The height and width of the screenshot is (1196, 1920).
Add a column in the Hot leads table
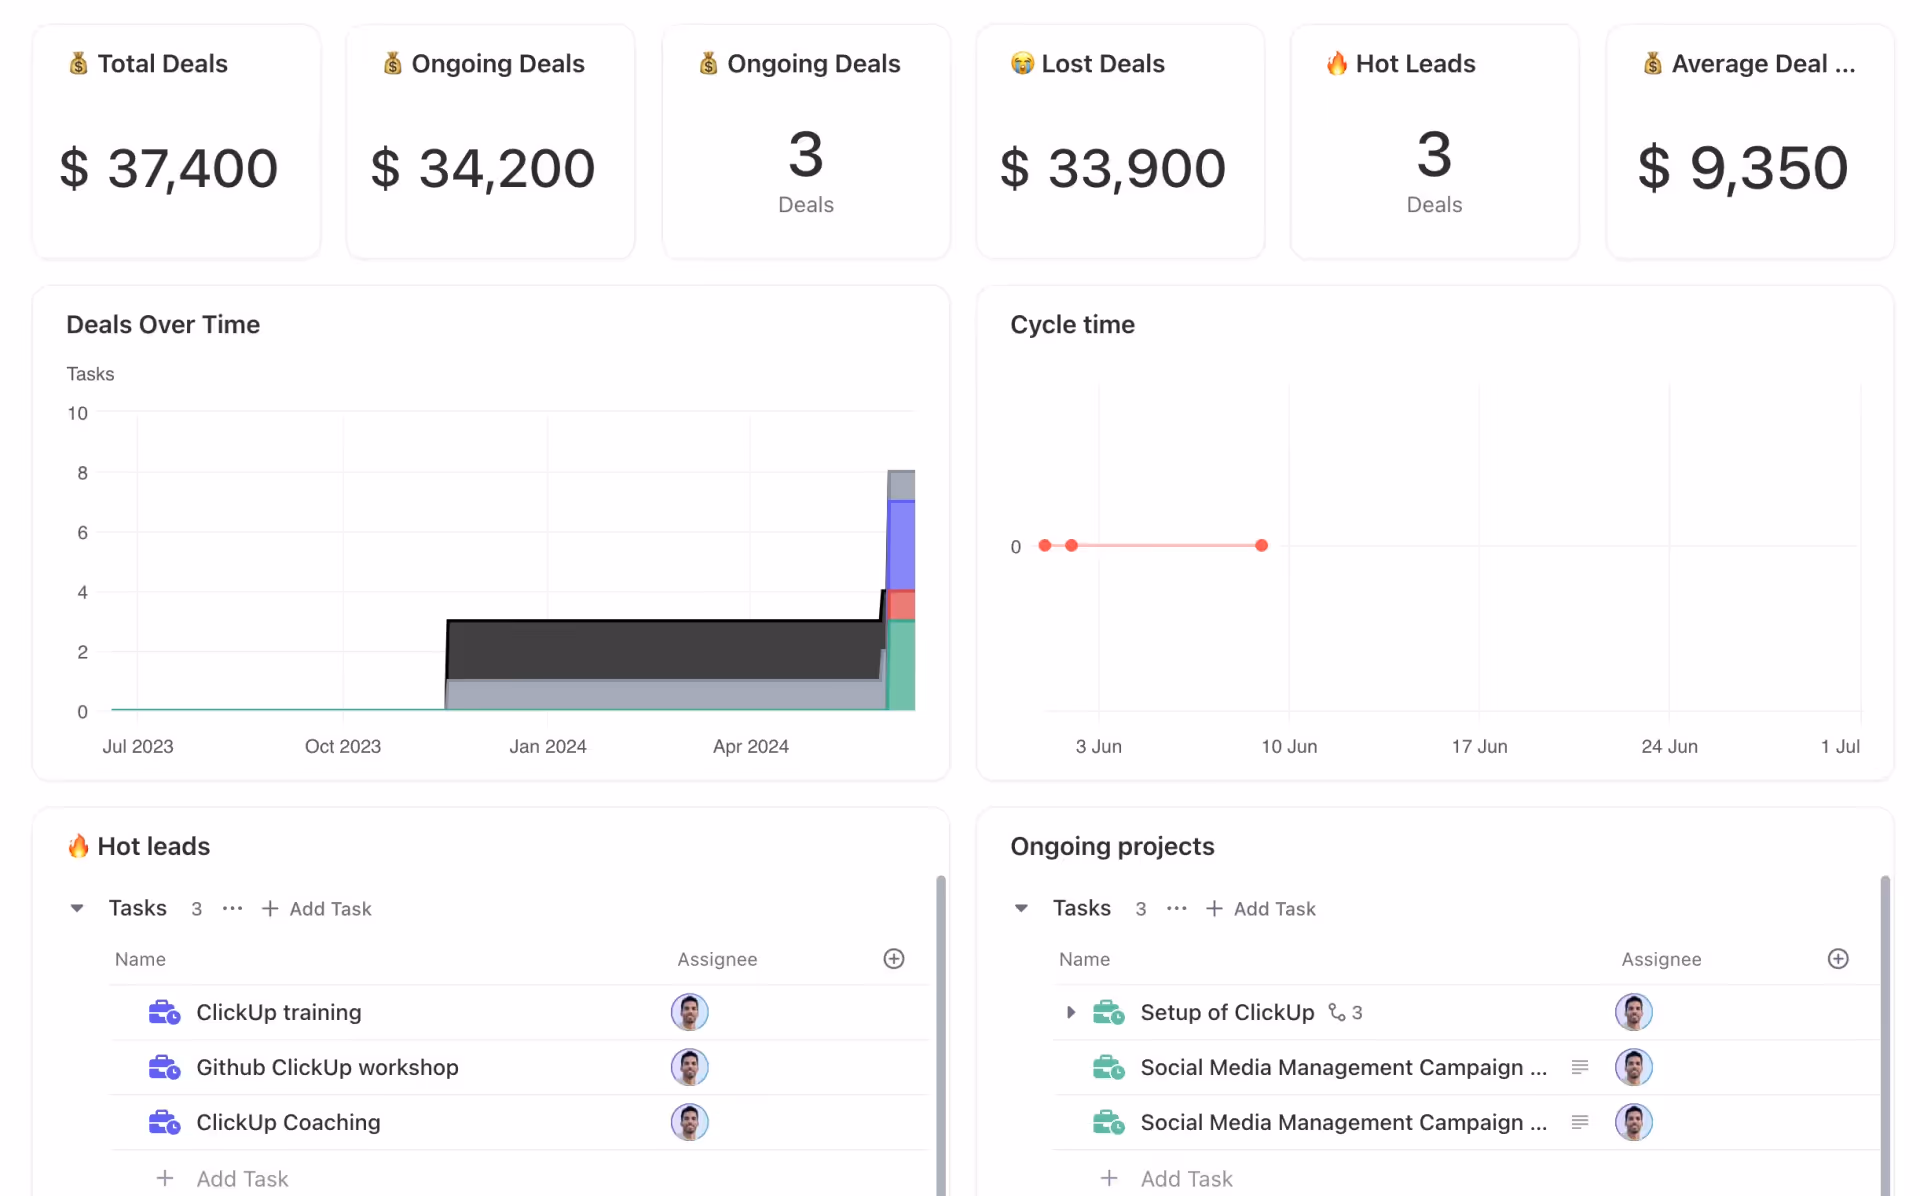pyautogui.click(x=894, y=959)
